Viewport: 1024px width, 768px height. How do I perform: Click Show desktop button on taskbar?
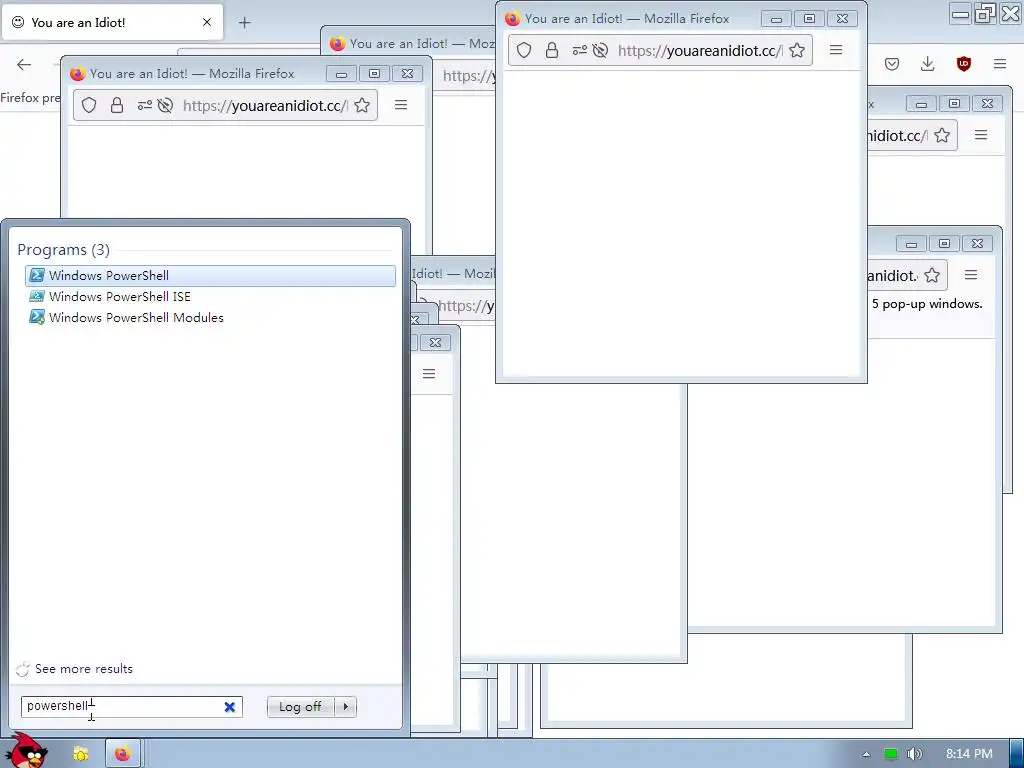click(1017, 754)
